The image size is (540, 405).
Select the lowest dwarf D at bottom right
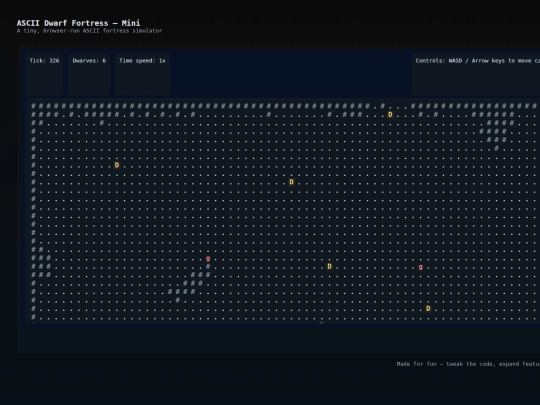point(428,309)
